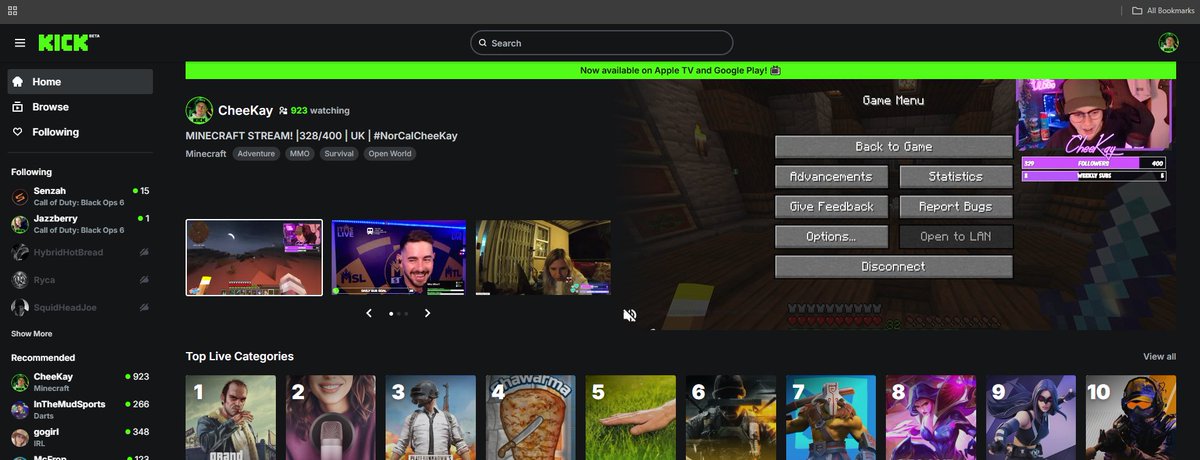Open the number 1 category, Grand Theft Auto
This screenshot has width=1200, height=460.
(231, 418)
